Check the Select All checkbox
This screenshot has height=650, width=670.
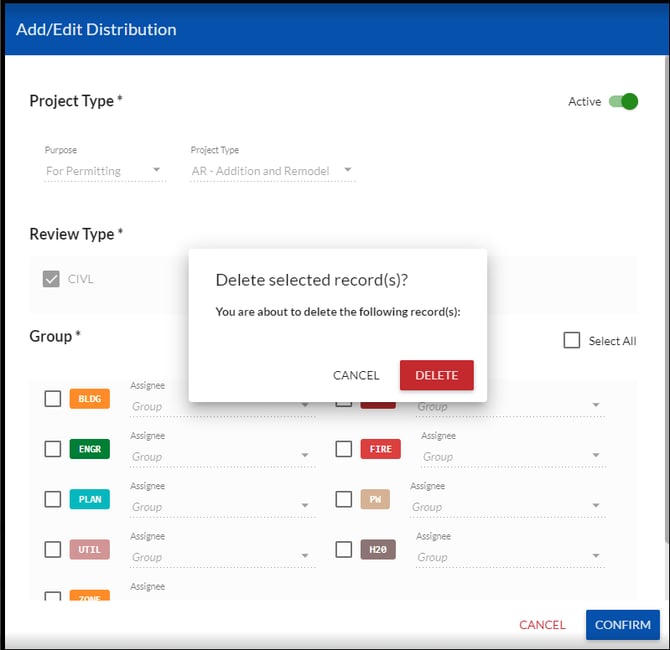pos(572,341)
